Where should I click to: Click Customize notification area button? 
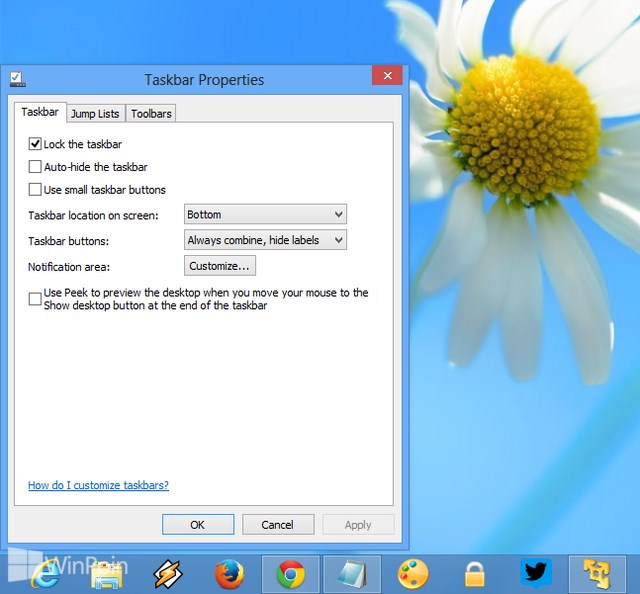click(220, 266)
